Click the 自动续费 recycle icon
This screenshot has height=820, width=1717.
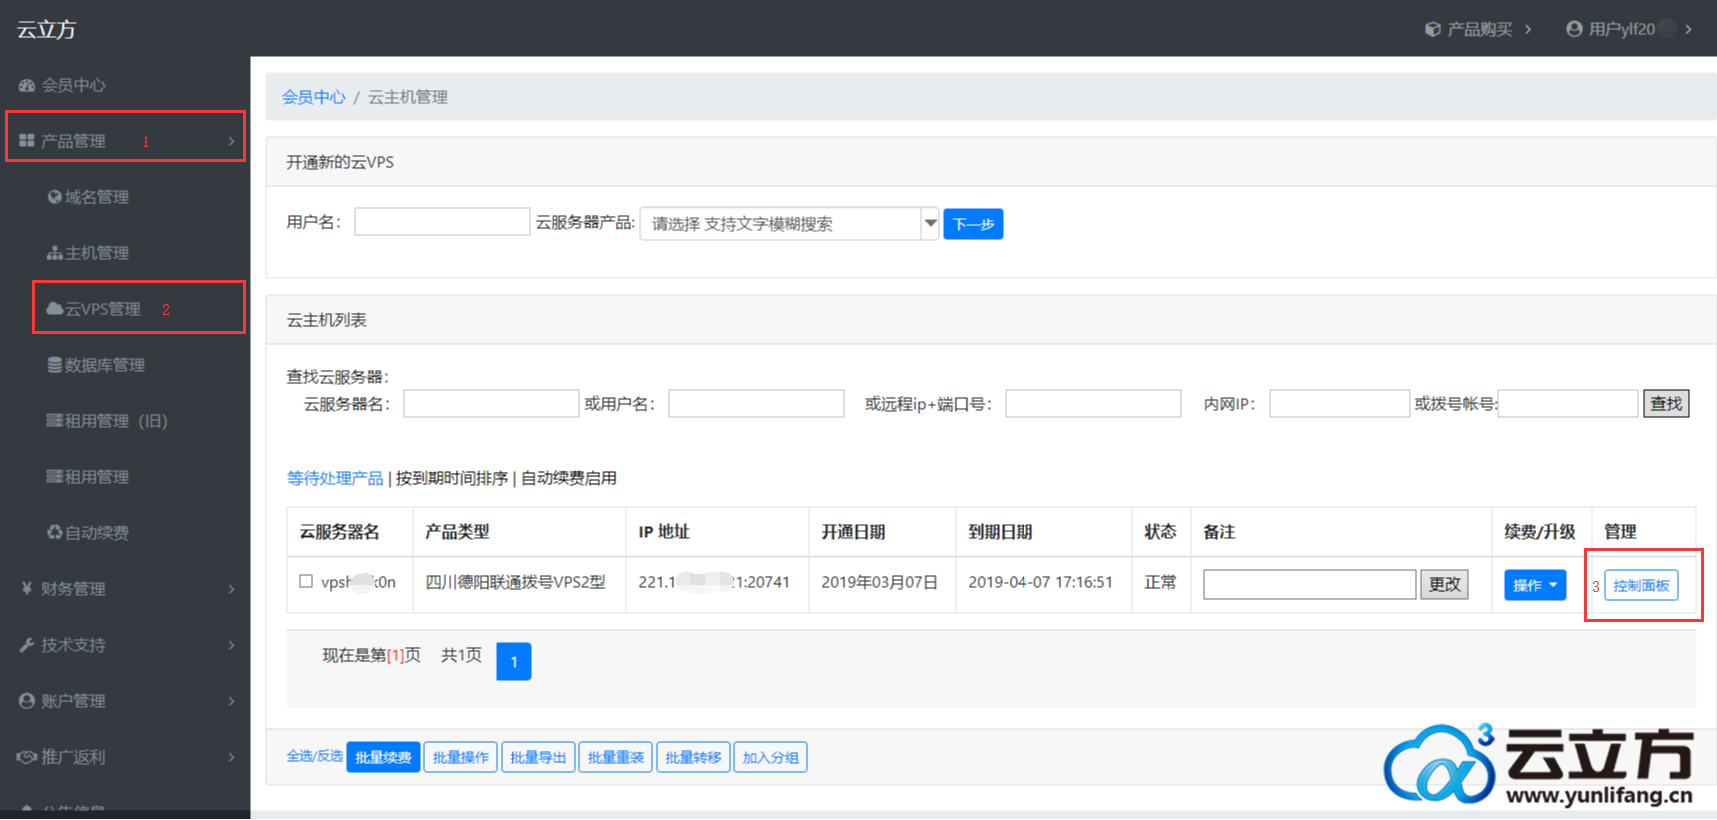(55, 533)
